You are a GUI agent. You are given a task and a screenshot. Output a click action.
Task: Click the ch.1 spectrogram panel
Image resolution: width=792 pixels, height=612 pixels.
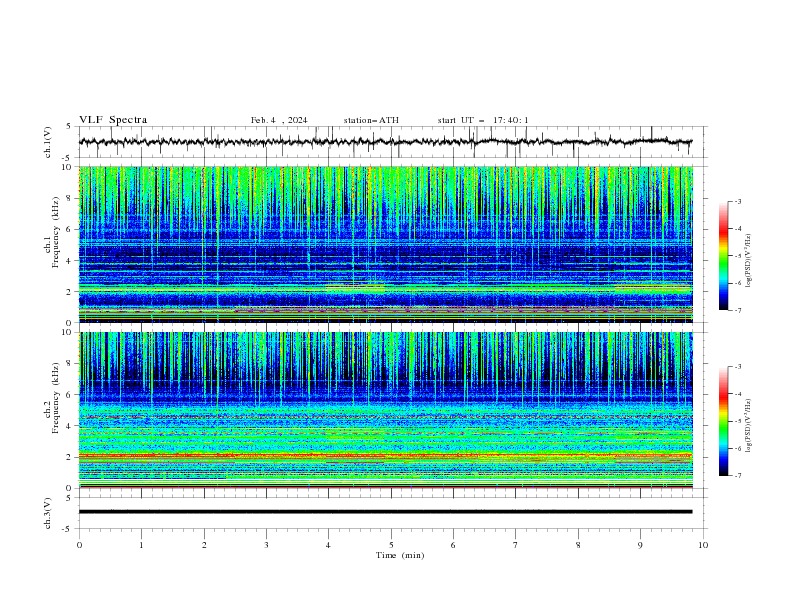[x=386, y=244]
